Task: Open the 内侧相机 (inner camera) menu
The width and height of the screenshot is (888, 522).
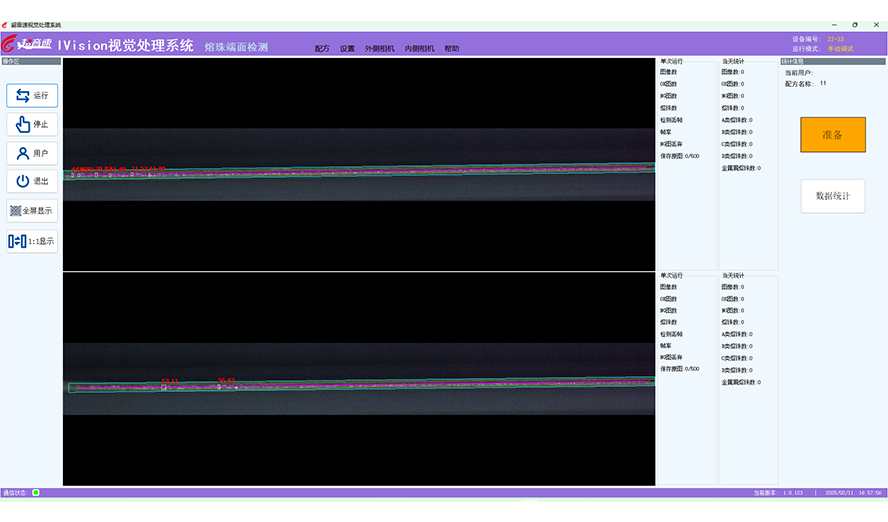Action: click(419, 48)
